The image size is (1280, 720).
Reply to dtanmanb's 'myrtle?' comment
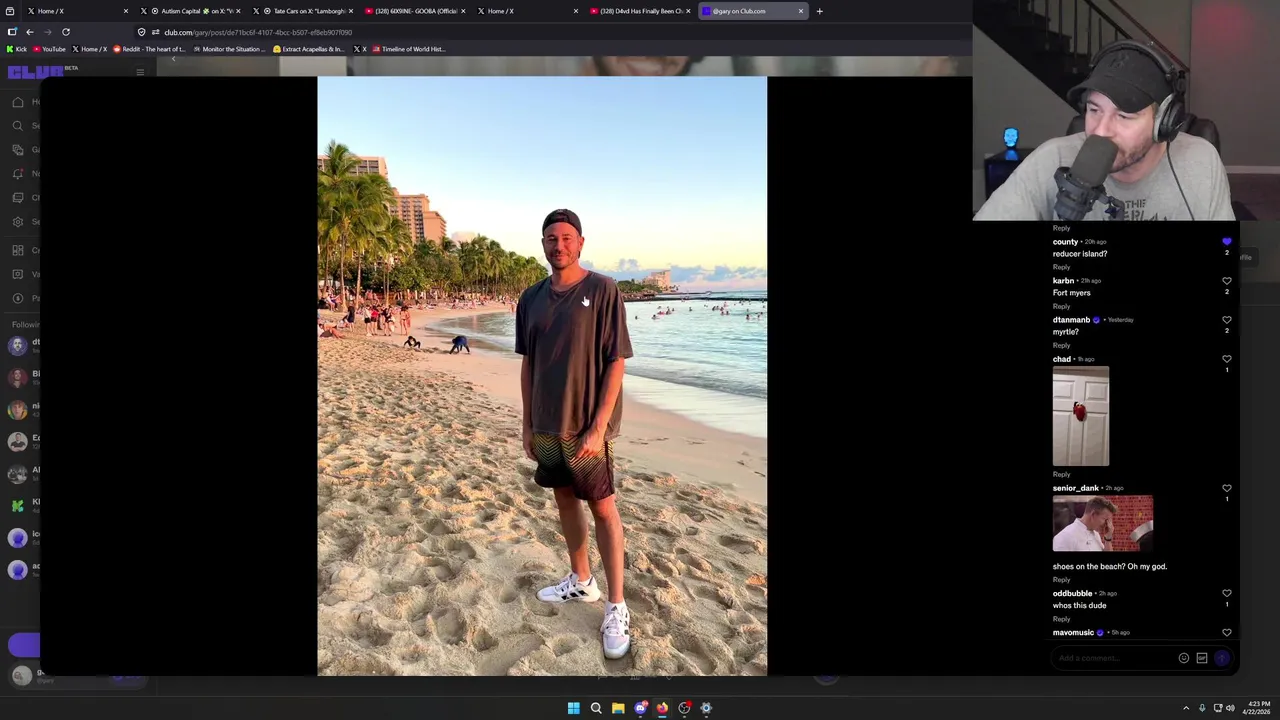(x=1061, y=345)
